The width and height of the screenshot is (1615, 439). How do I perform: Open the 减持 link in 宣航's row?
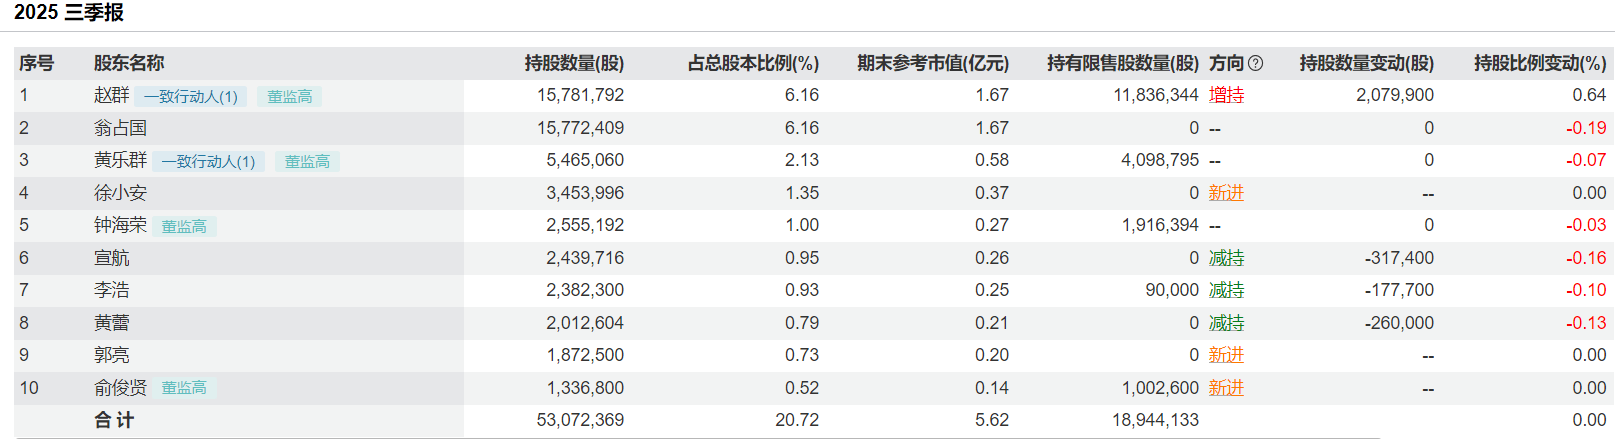[1226, 258]
